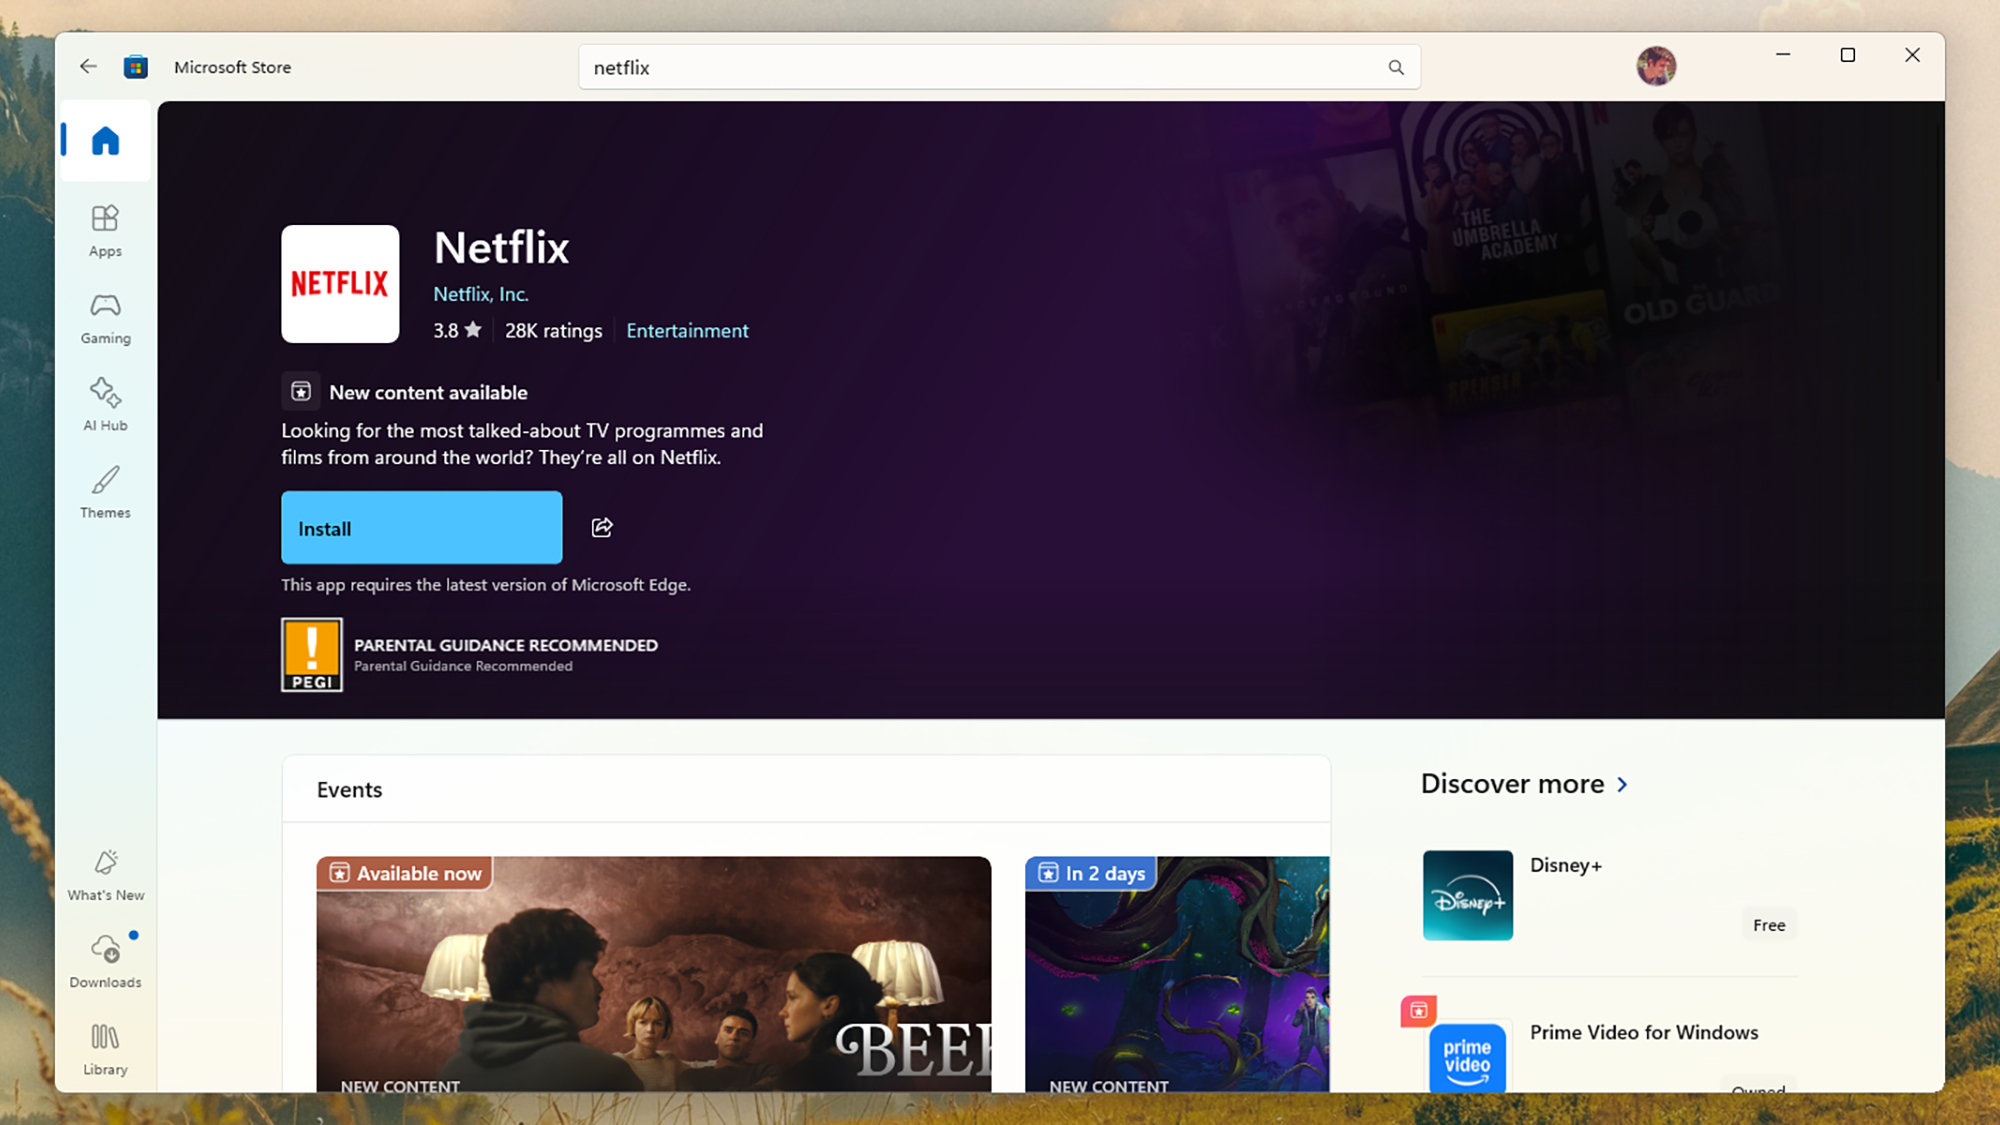Click the share icon next to Install
This screenshot has height=1125, width=2000.
click(x=601, y=527)
